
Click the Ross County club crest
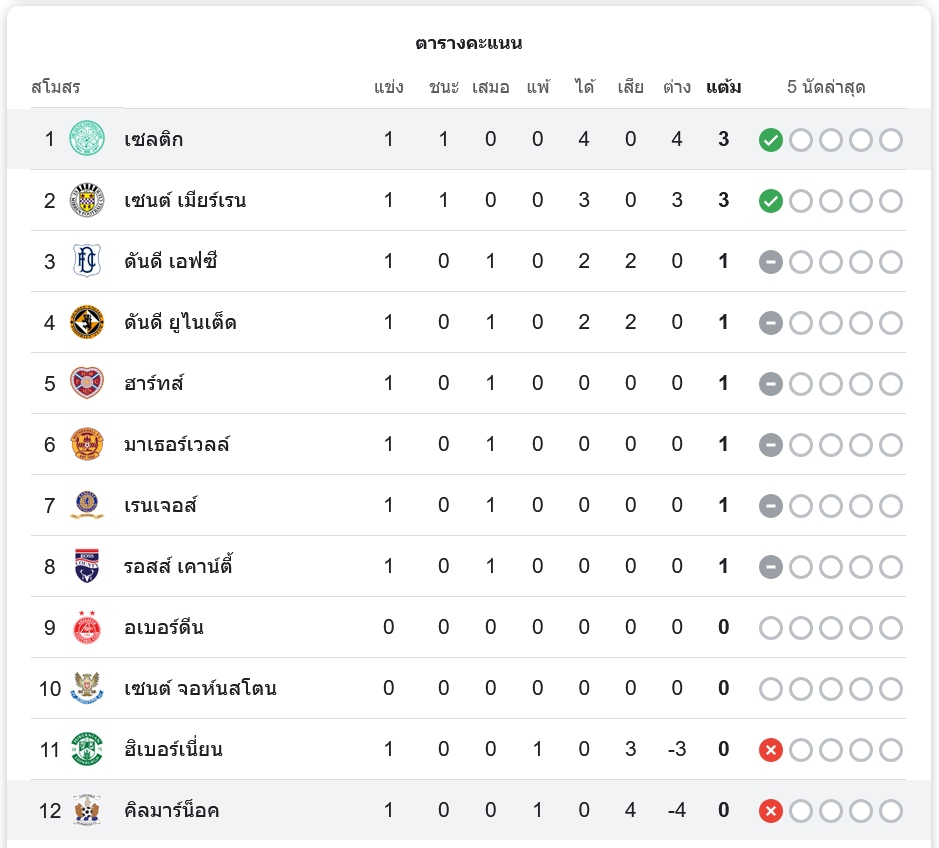[x=87, y=566]
